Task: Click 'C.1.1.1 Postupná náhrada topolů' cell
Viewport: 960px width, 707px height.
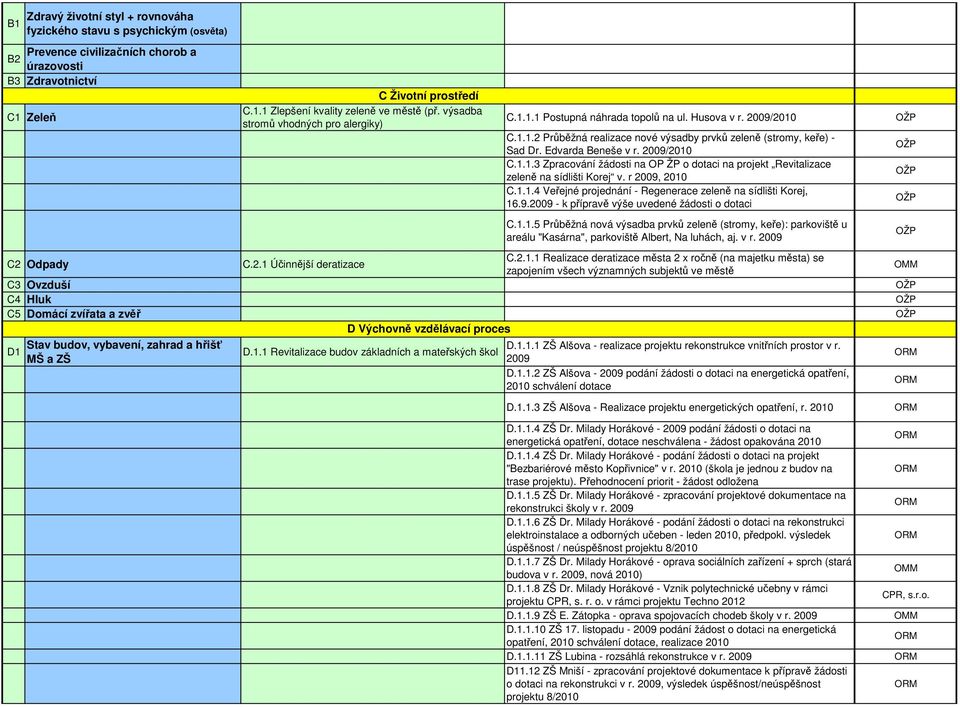Action: 680,118
